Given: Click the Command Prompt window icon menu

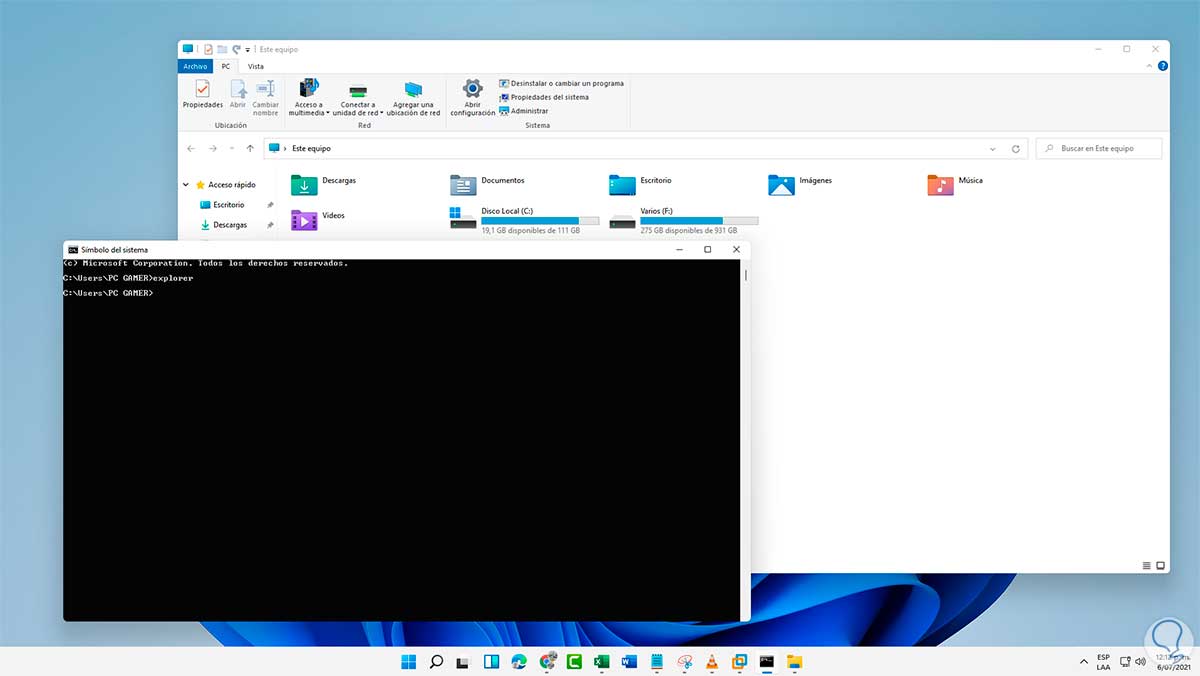Looking at the screenshot, I should [x=72, y=249].
